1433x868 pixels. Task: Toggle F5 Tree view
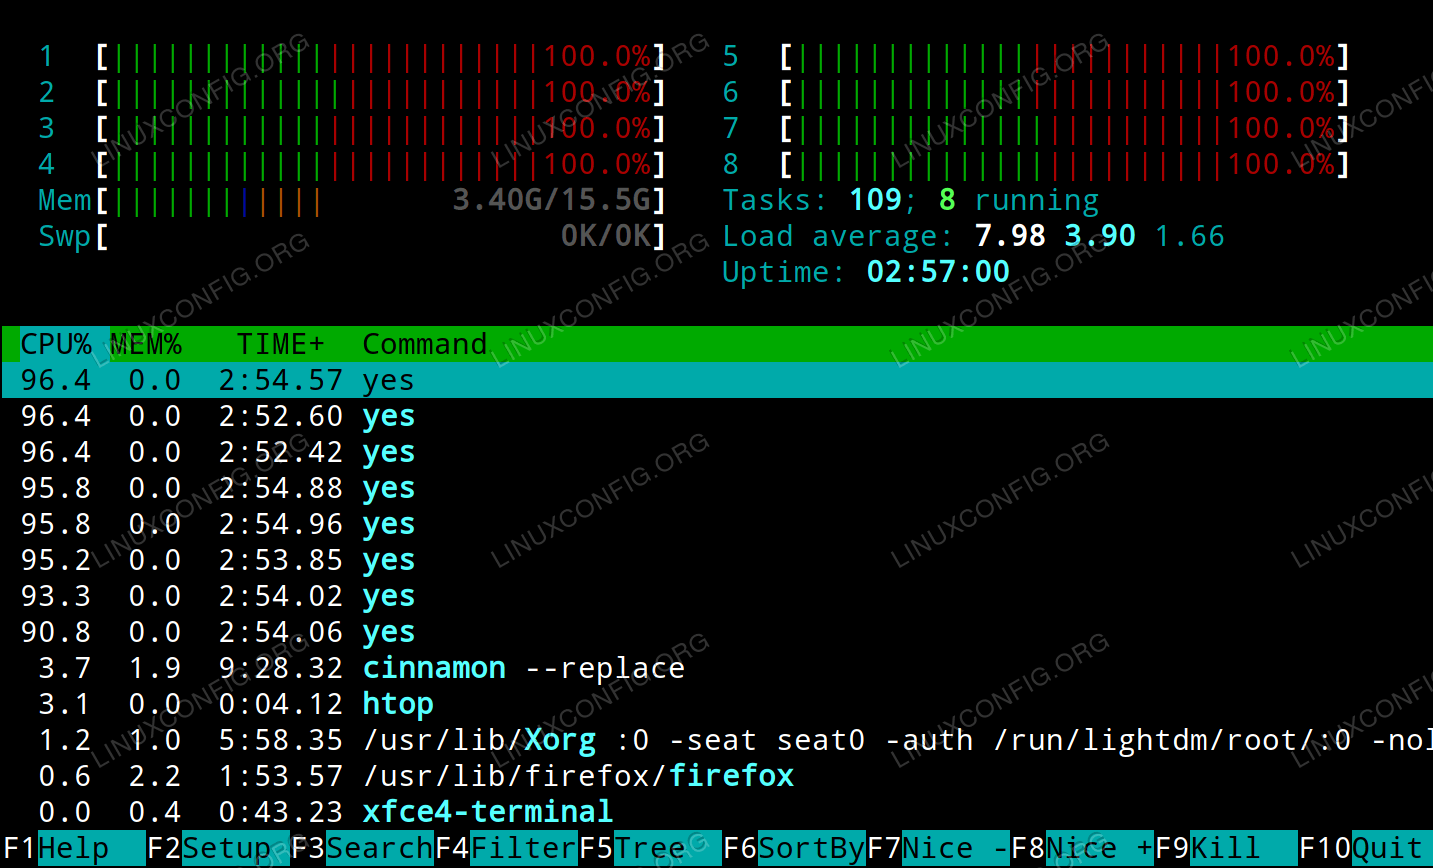[649, 849]
